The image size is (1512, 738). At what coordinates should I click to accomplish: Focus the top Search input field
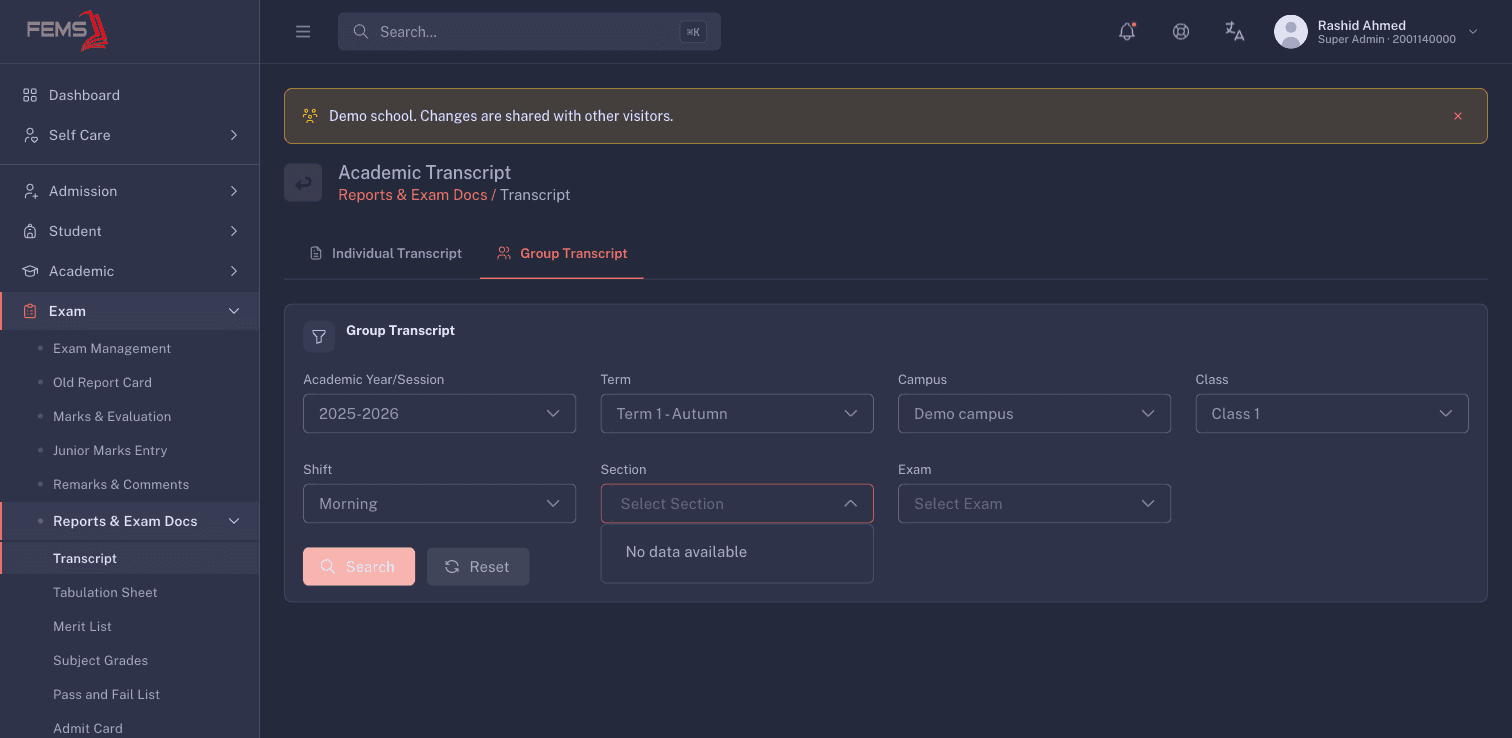pyautogui.click(x=529, y=32)
